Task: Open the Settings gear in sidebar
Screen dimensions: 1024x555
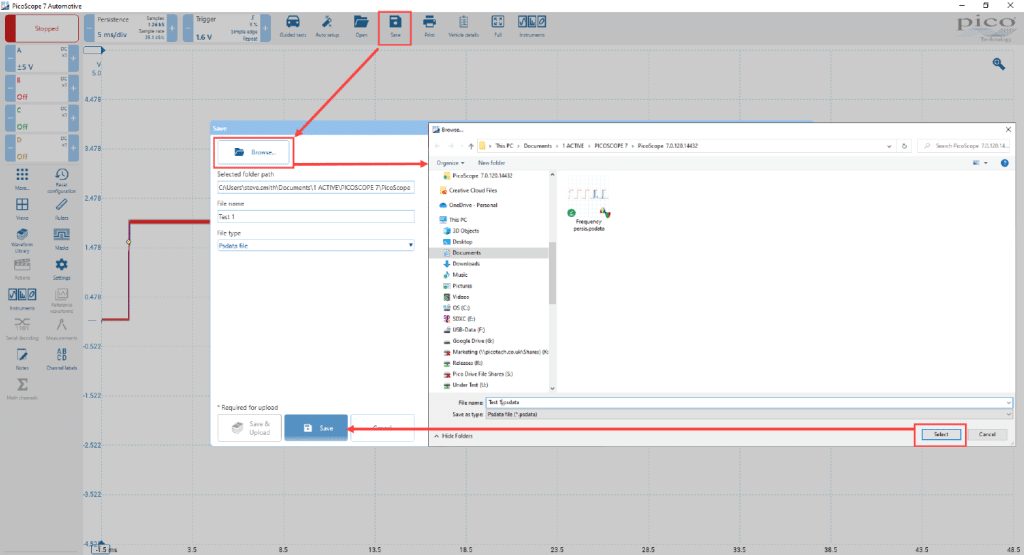Action: coord(61,268)
